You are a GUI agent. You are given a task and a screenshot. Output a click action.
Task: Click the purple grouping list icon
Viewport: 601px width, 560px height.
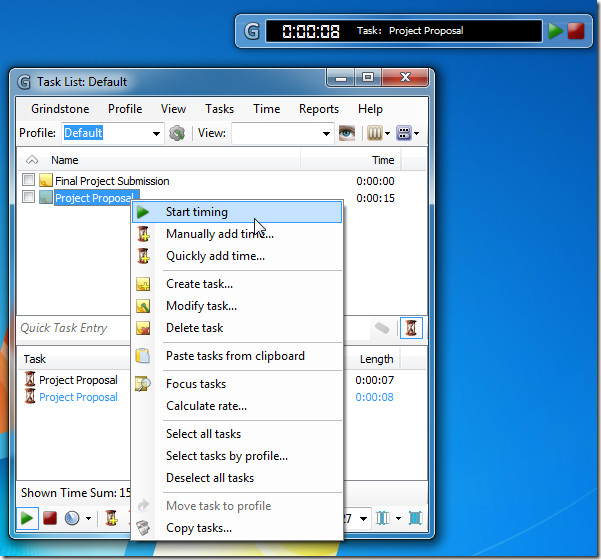[404, 133]
